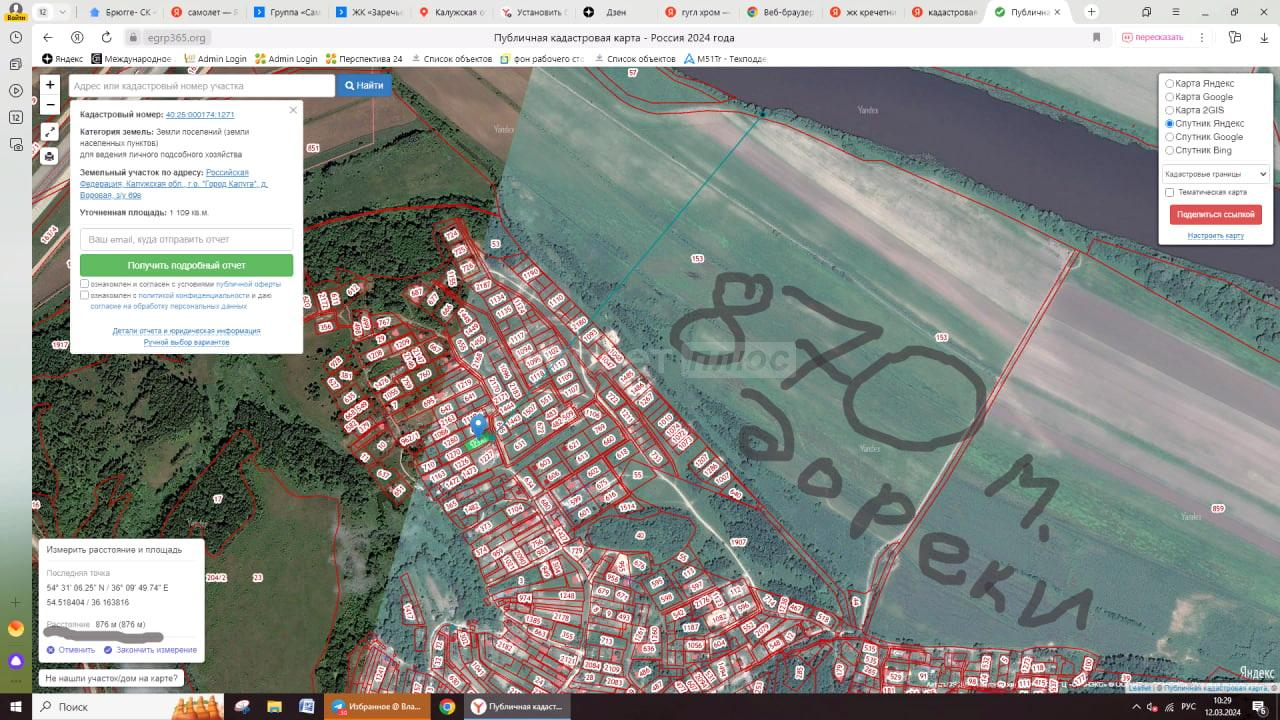This screenshot has height=720, width=1280.
Task: Check the публичной оферты agreement box
Action: [85, 284]
